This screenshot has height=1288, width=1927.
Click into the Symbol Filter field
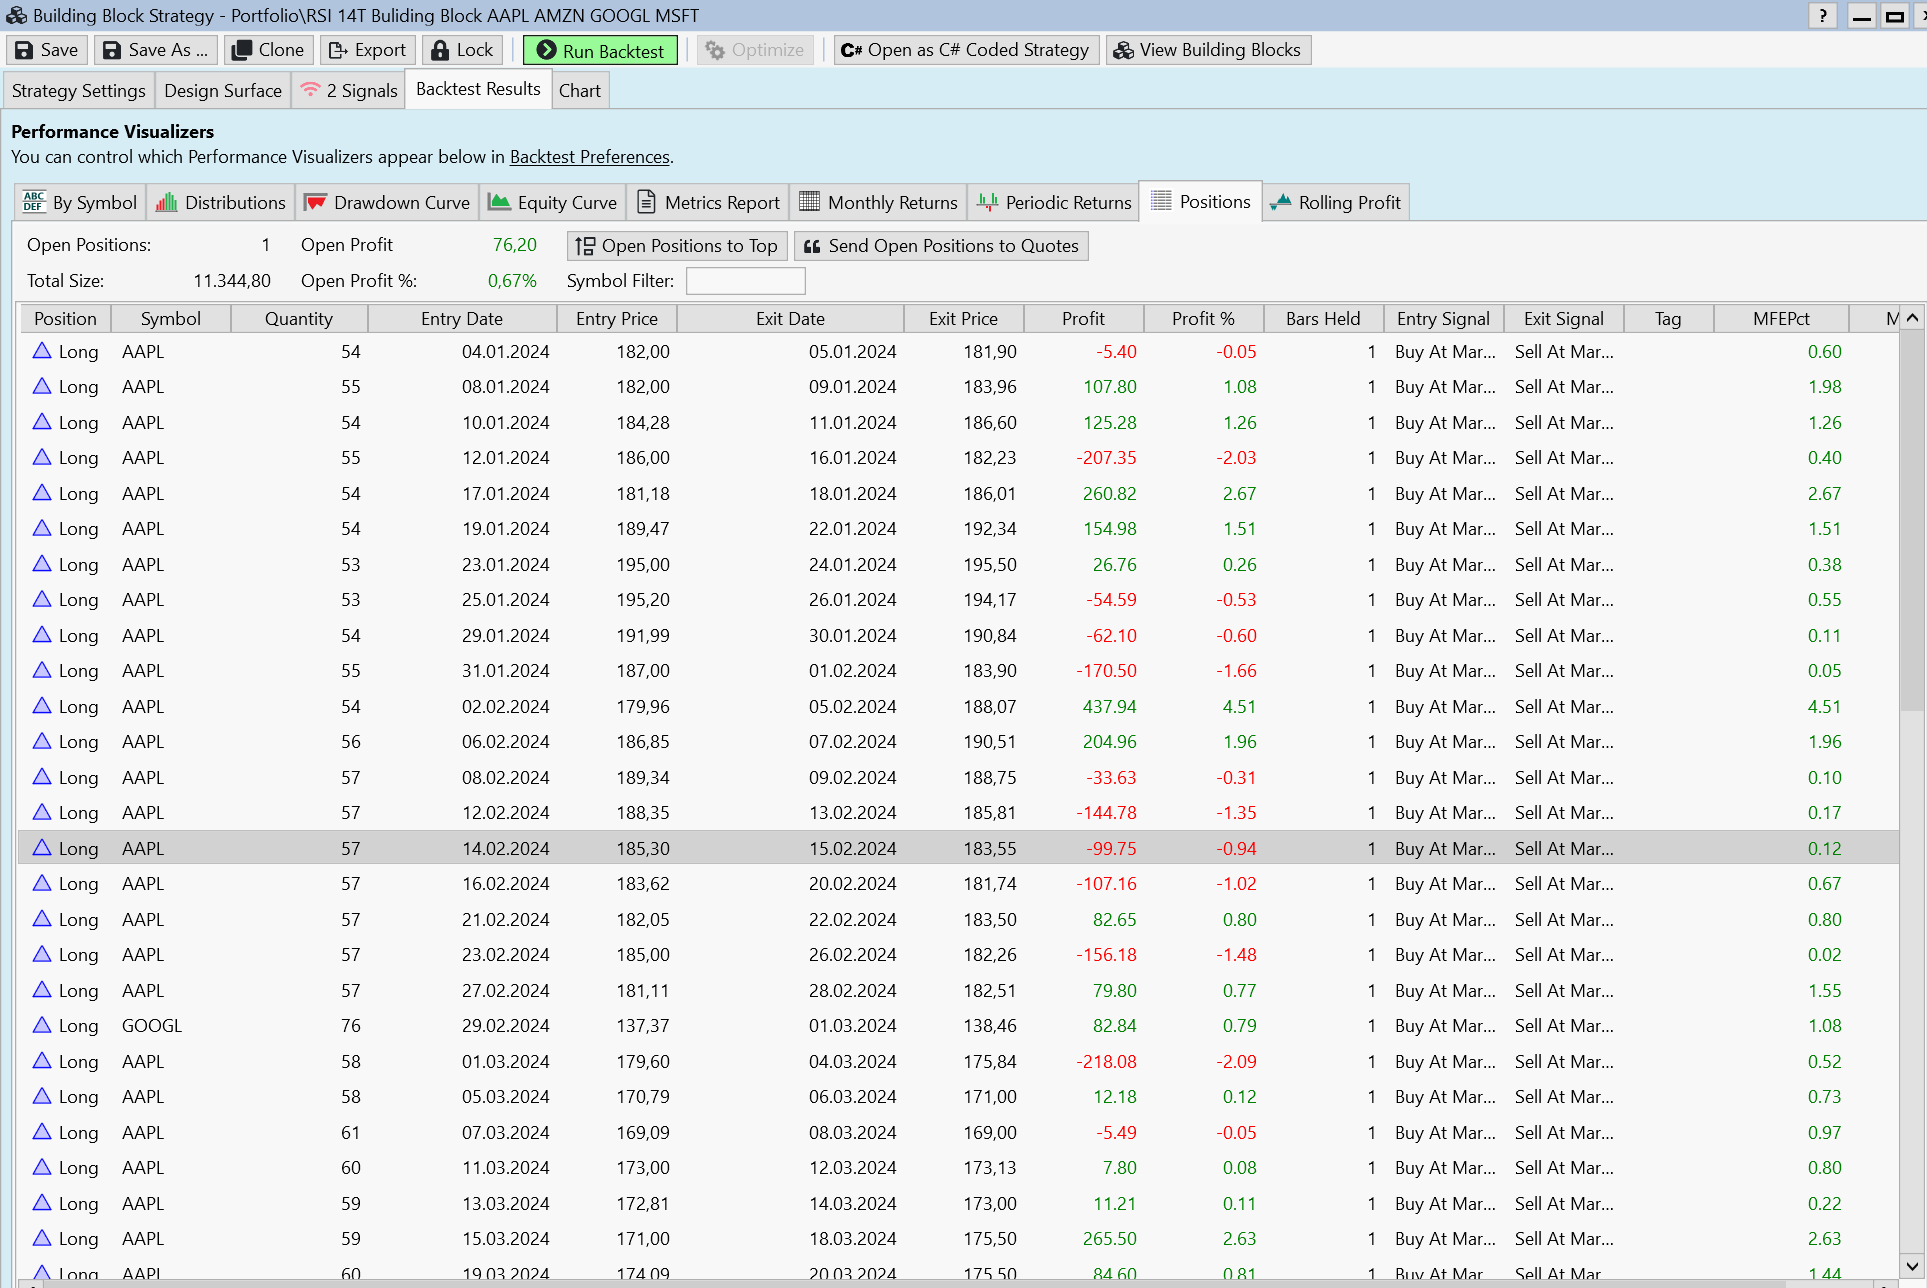click(745, 281)
